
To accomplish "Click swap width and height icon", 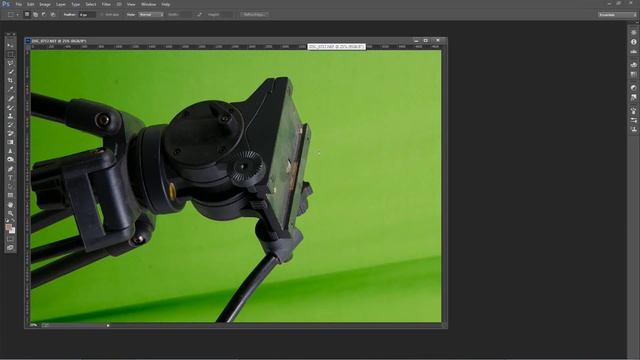I will [199, 14].
